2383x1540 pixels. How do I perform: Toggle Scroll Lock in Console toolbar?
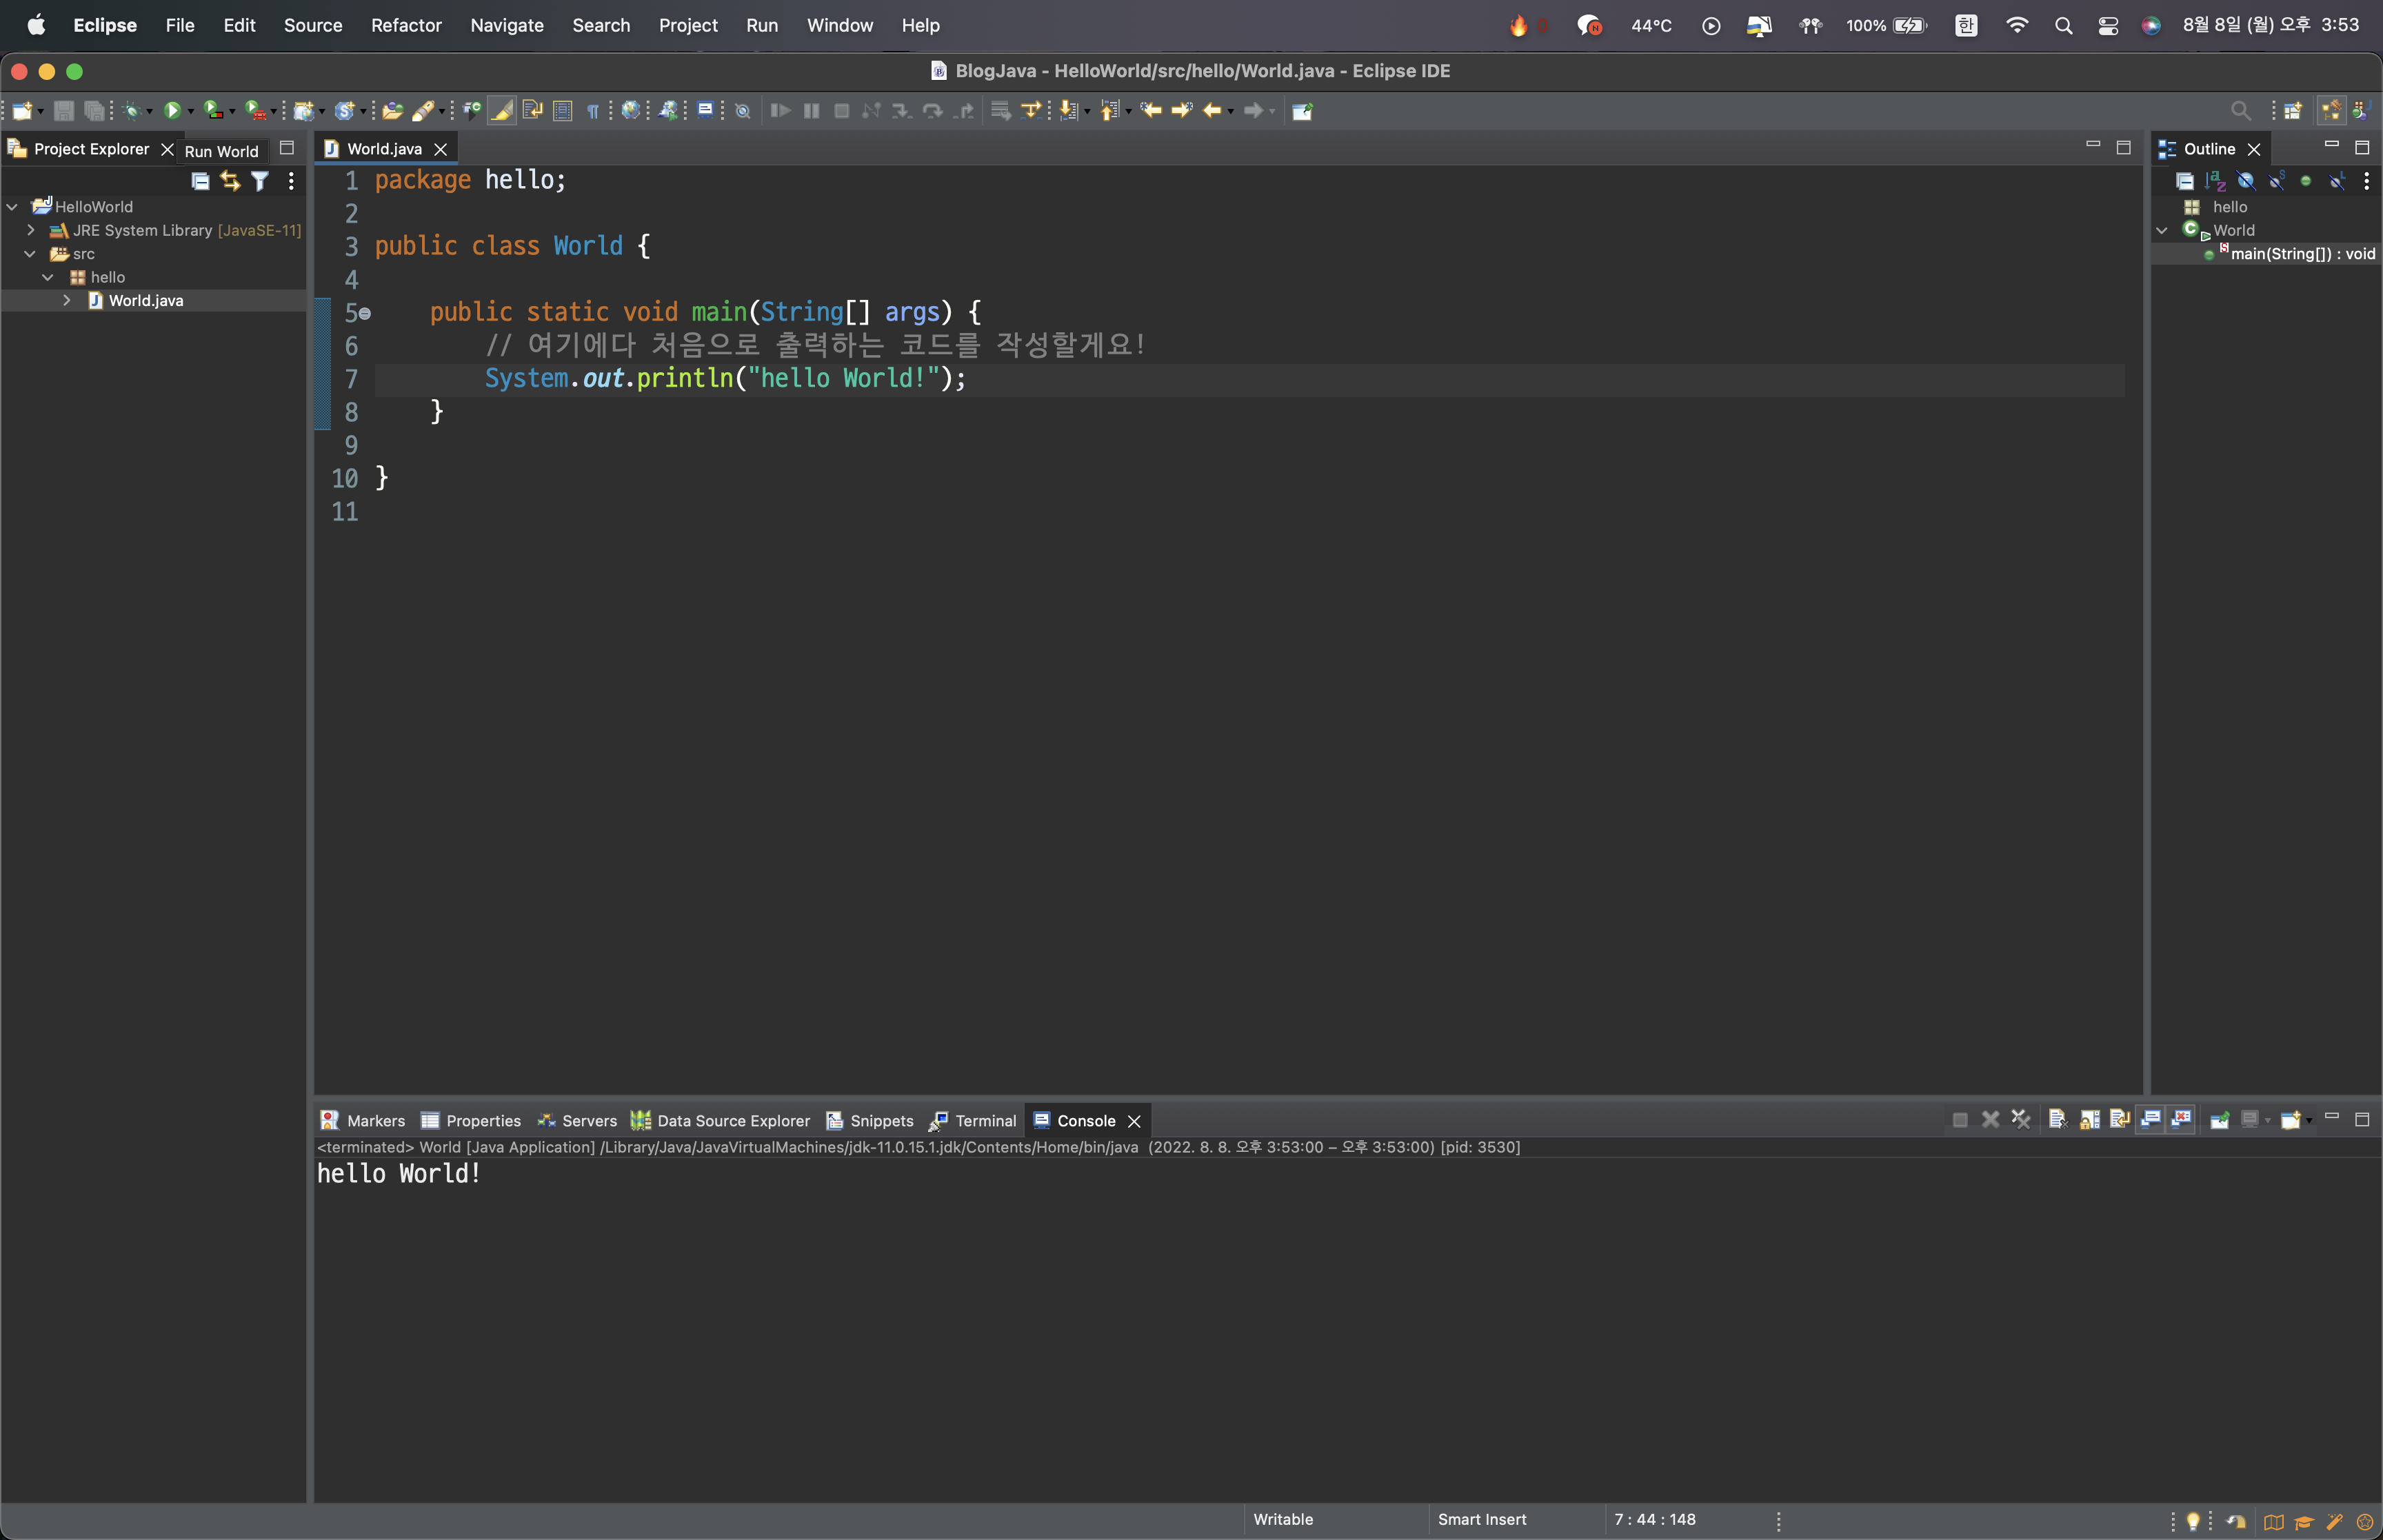pos(2089,1120)
